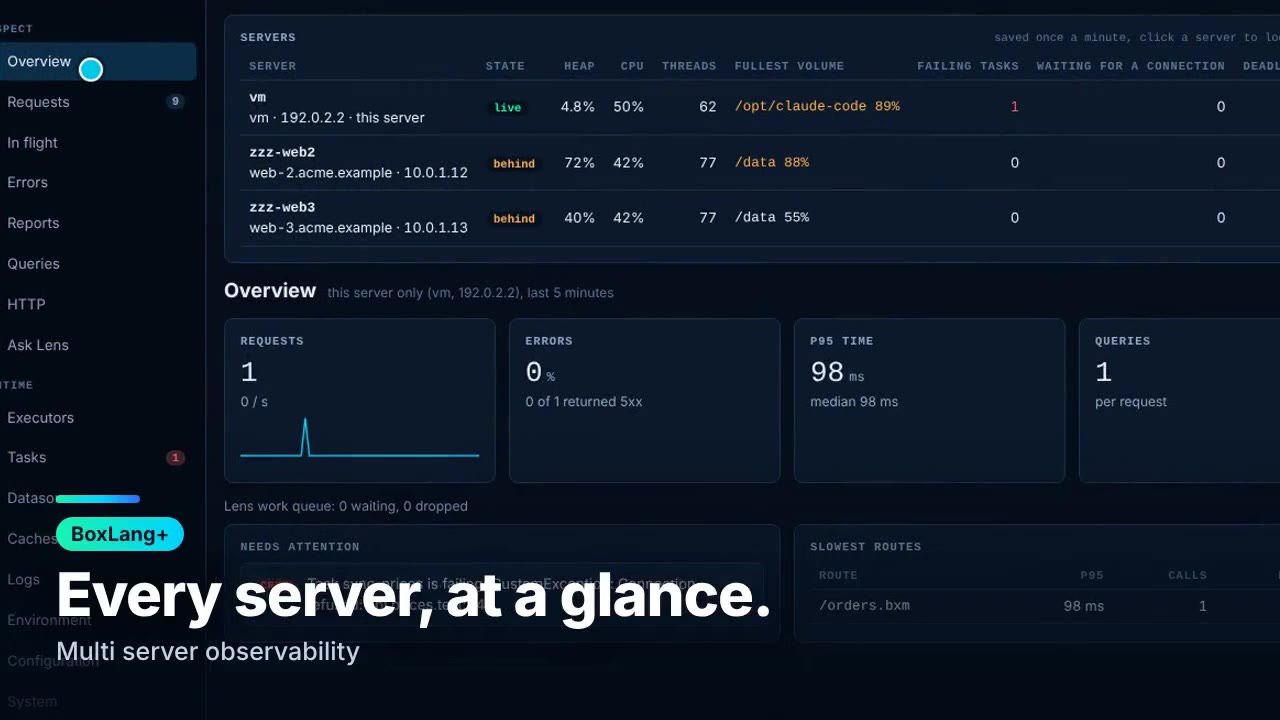Open Reports from the sidebar
This screenshot has width=1280, height=720.
(x=33, y=223)
